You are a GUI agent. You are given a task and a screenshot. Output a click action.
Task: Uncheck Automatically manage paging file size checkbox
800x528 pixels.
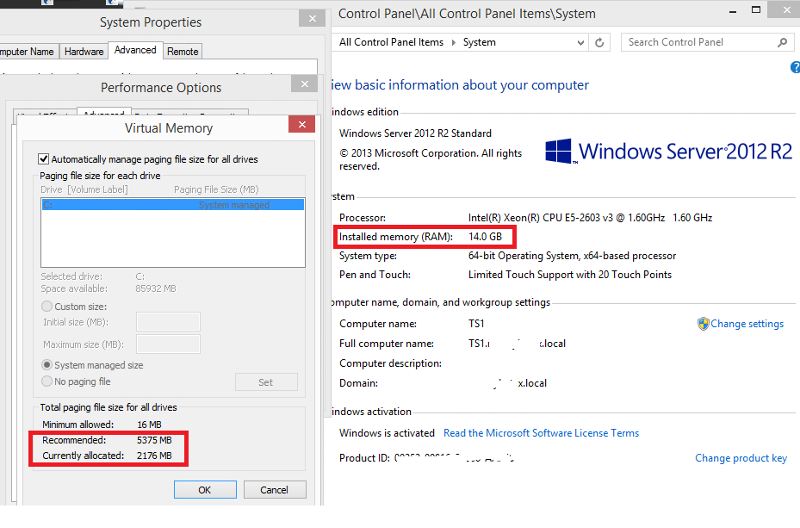click(x=43, y=159)
